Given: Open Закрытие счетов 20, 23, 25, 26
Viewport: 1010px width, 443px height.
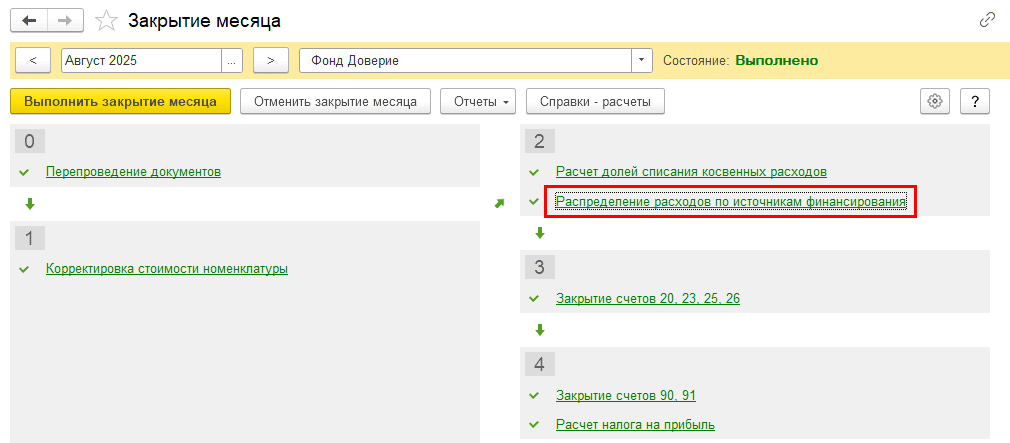Looking at the screenshot, I should point(647,298).
